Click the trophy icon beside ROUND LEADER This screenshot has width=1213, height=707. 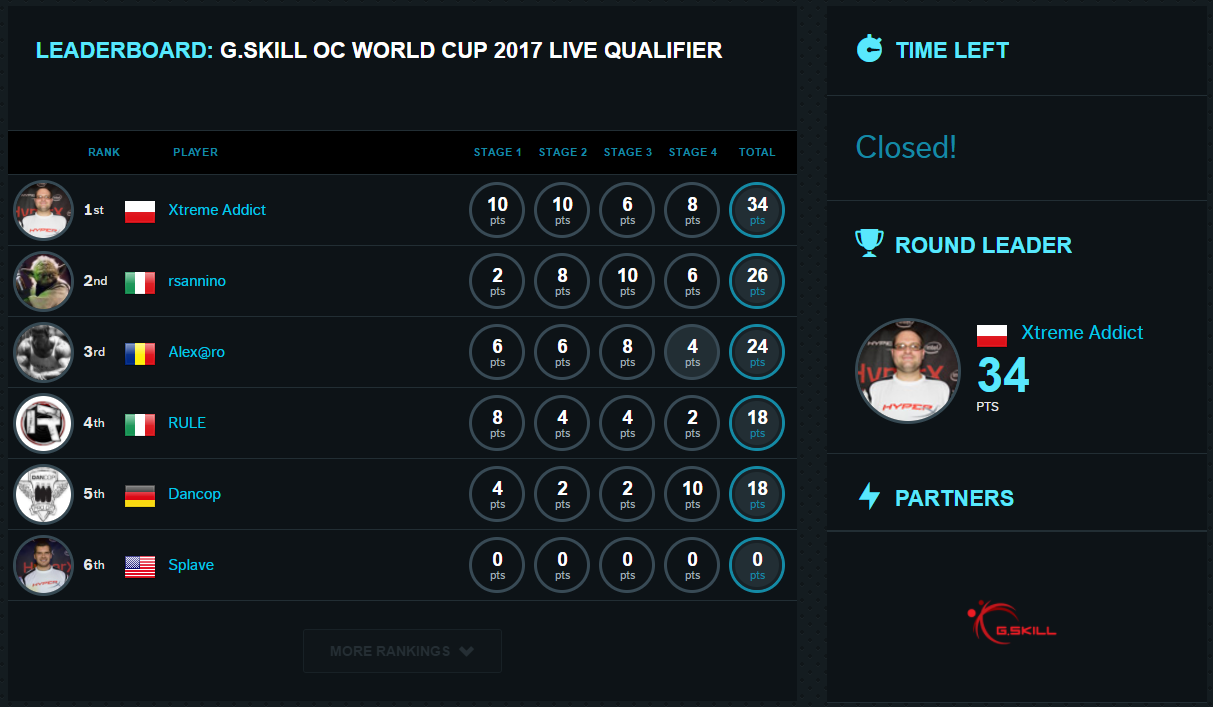[x=869, y=243]
